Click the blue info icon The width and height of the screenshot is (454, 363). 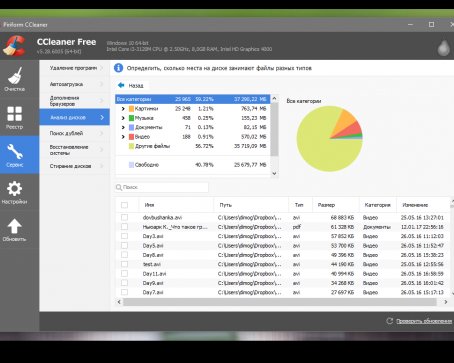(x=118, y=68)
